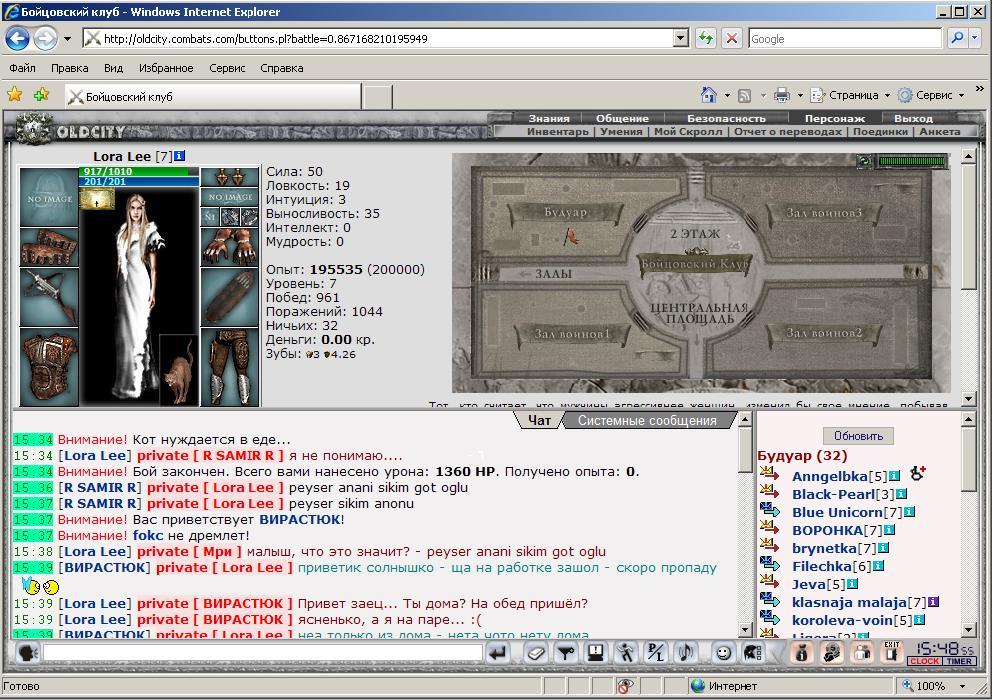Image resolution: width=992 pixels, height=700 pixels.
Task: Open the Файл menu
Action: tap(22, 68)
